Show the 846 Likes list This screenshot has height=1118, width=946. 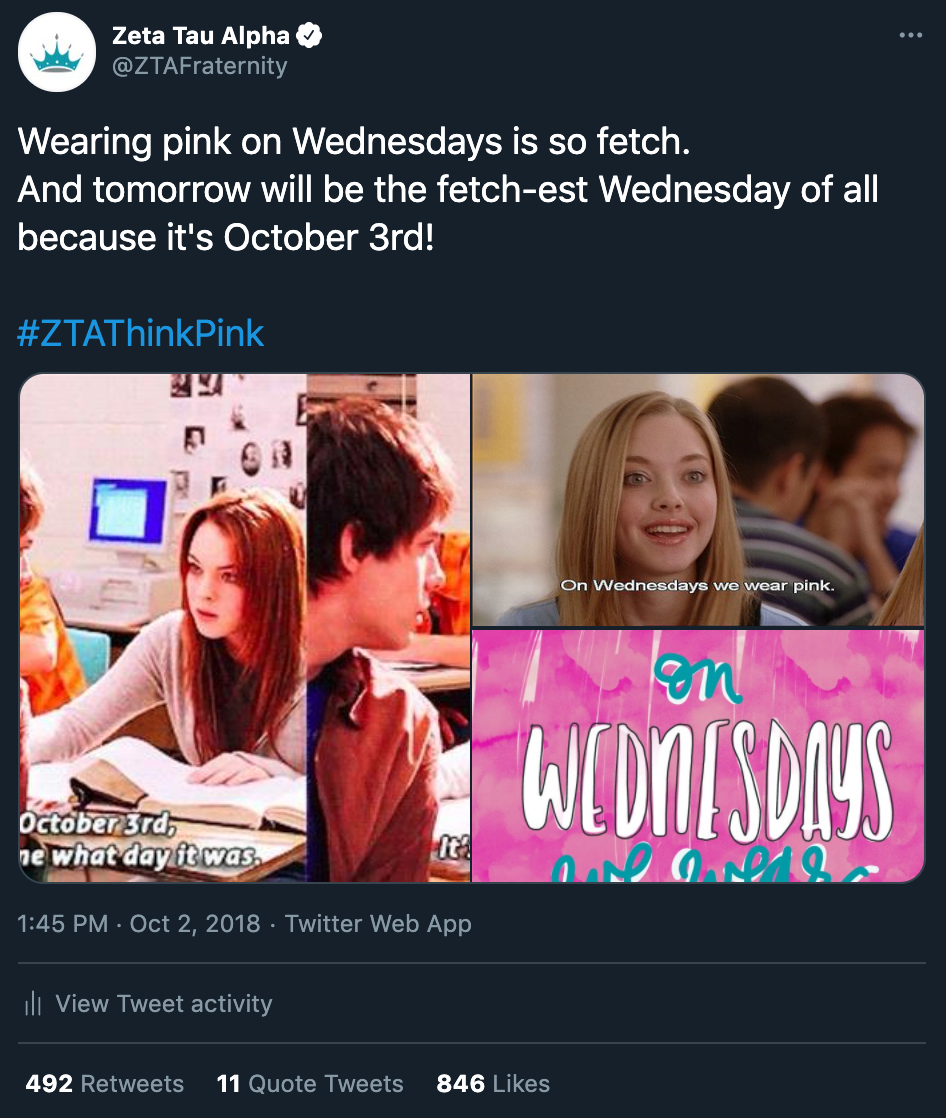tap(493, 1084)
